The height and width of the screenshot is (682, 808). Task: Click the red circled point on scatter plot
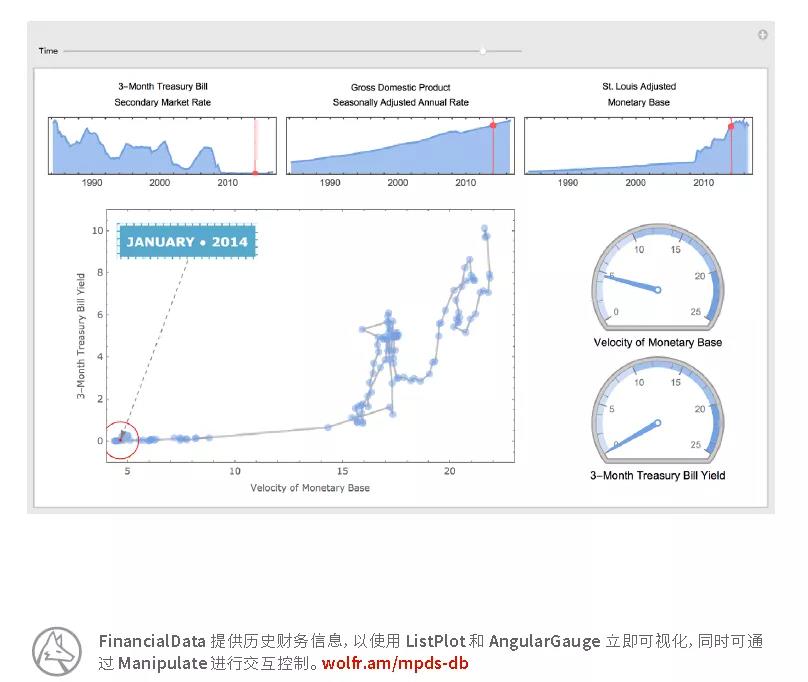[x=122, y=440]
